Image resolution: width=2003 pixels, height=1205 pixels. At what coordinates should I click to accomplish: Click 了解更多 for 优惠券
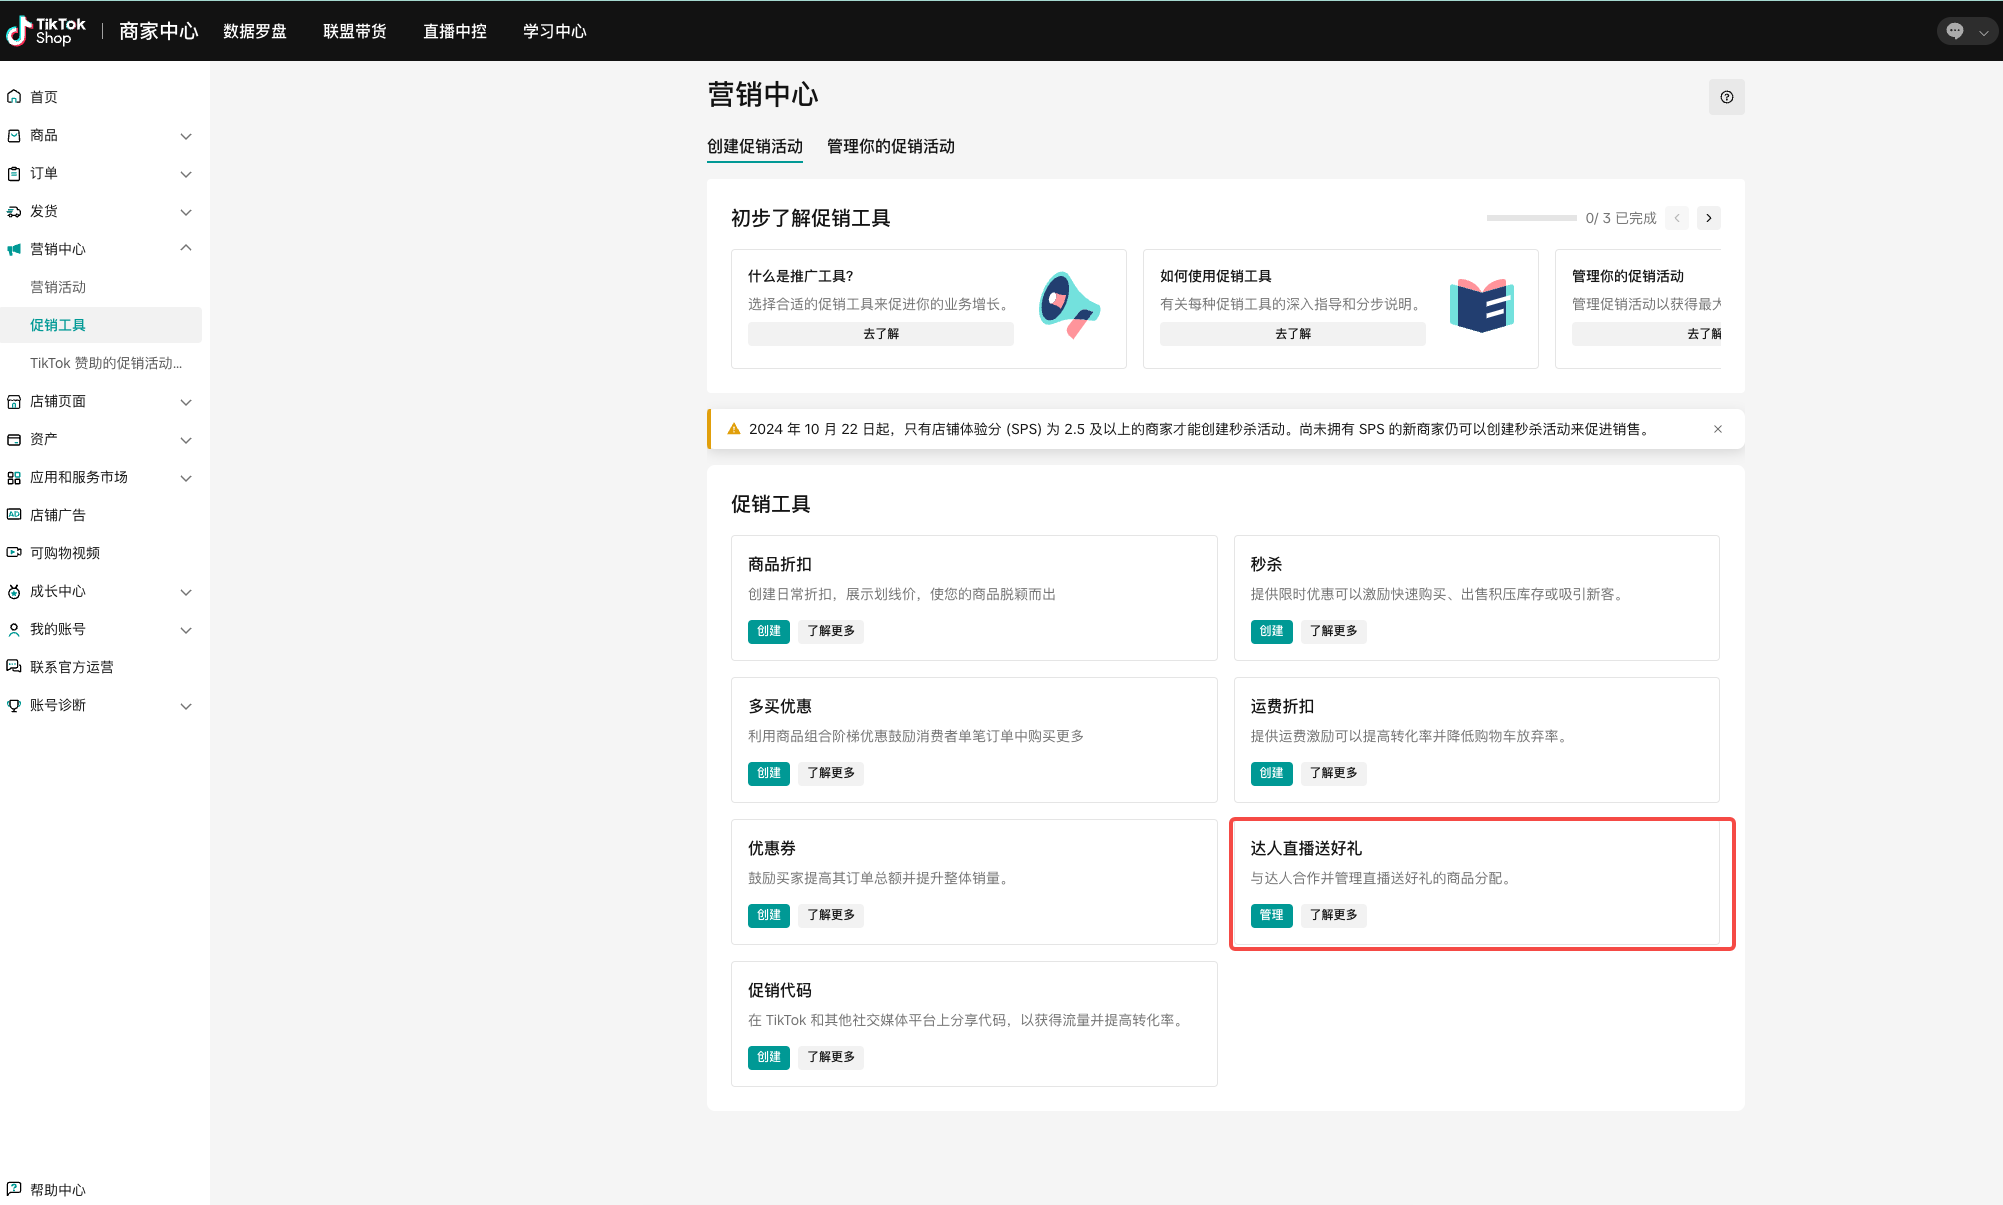click(x=830, y=915)
